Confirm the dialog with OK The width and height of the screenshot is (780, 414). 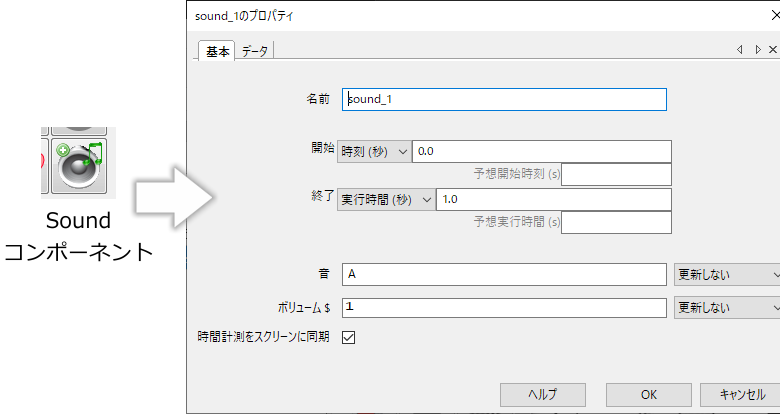[x=649, y=395]
